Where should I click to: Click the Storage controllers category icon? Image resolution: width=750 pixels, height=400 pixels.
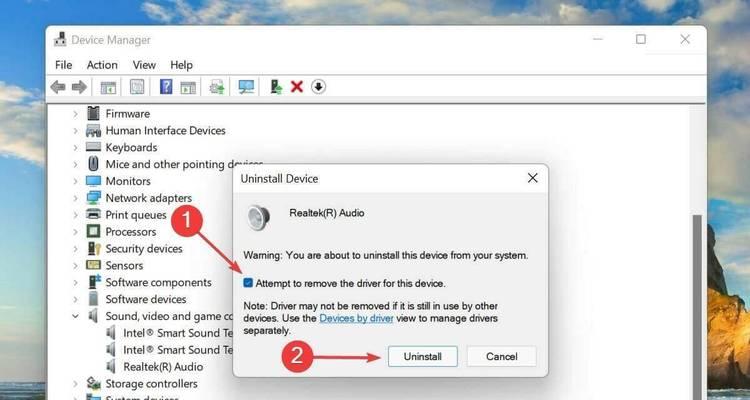93,383
